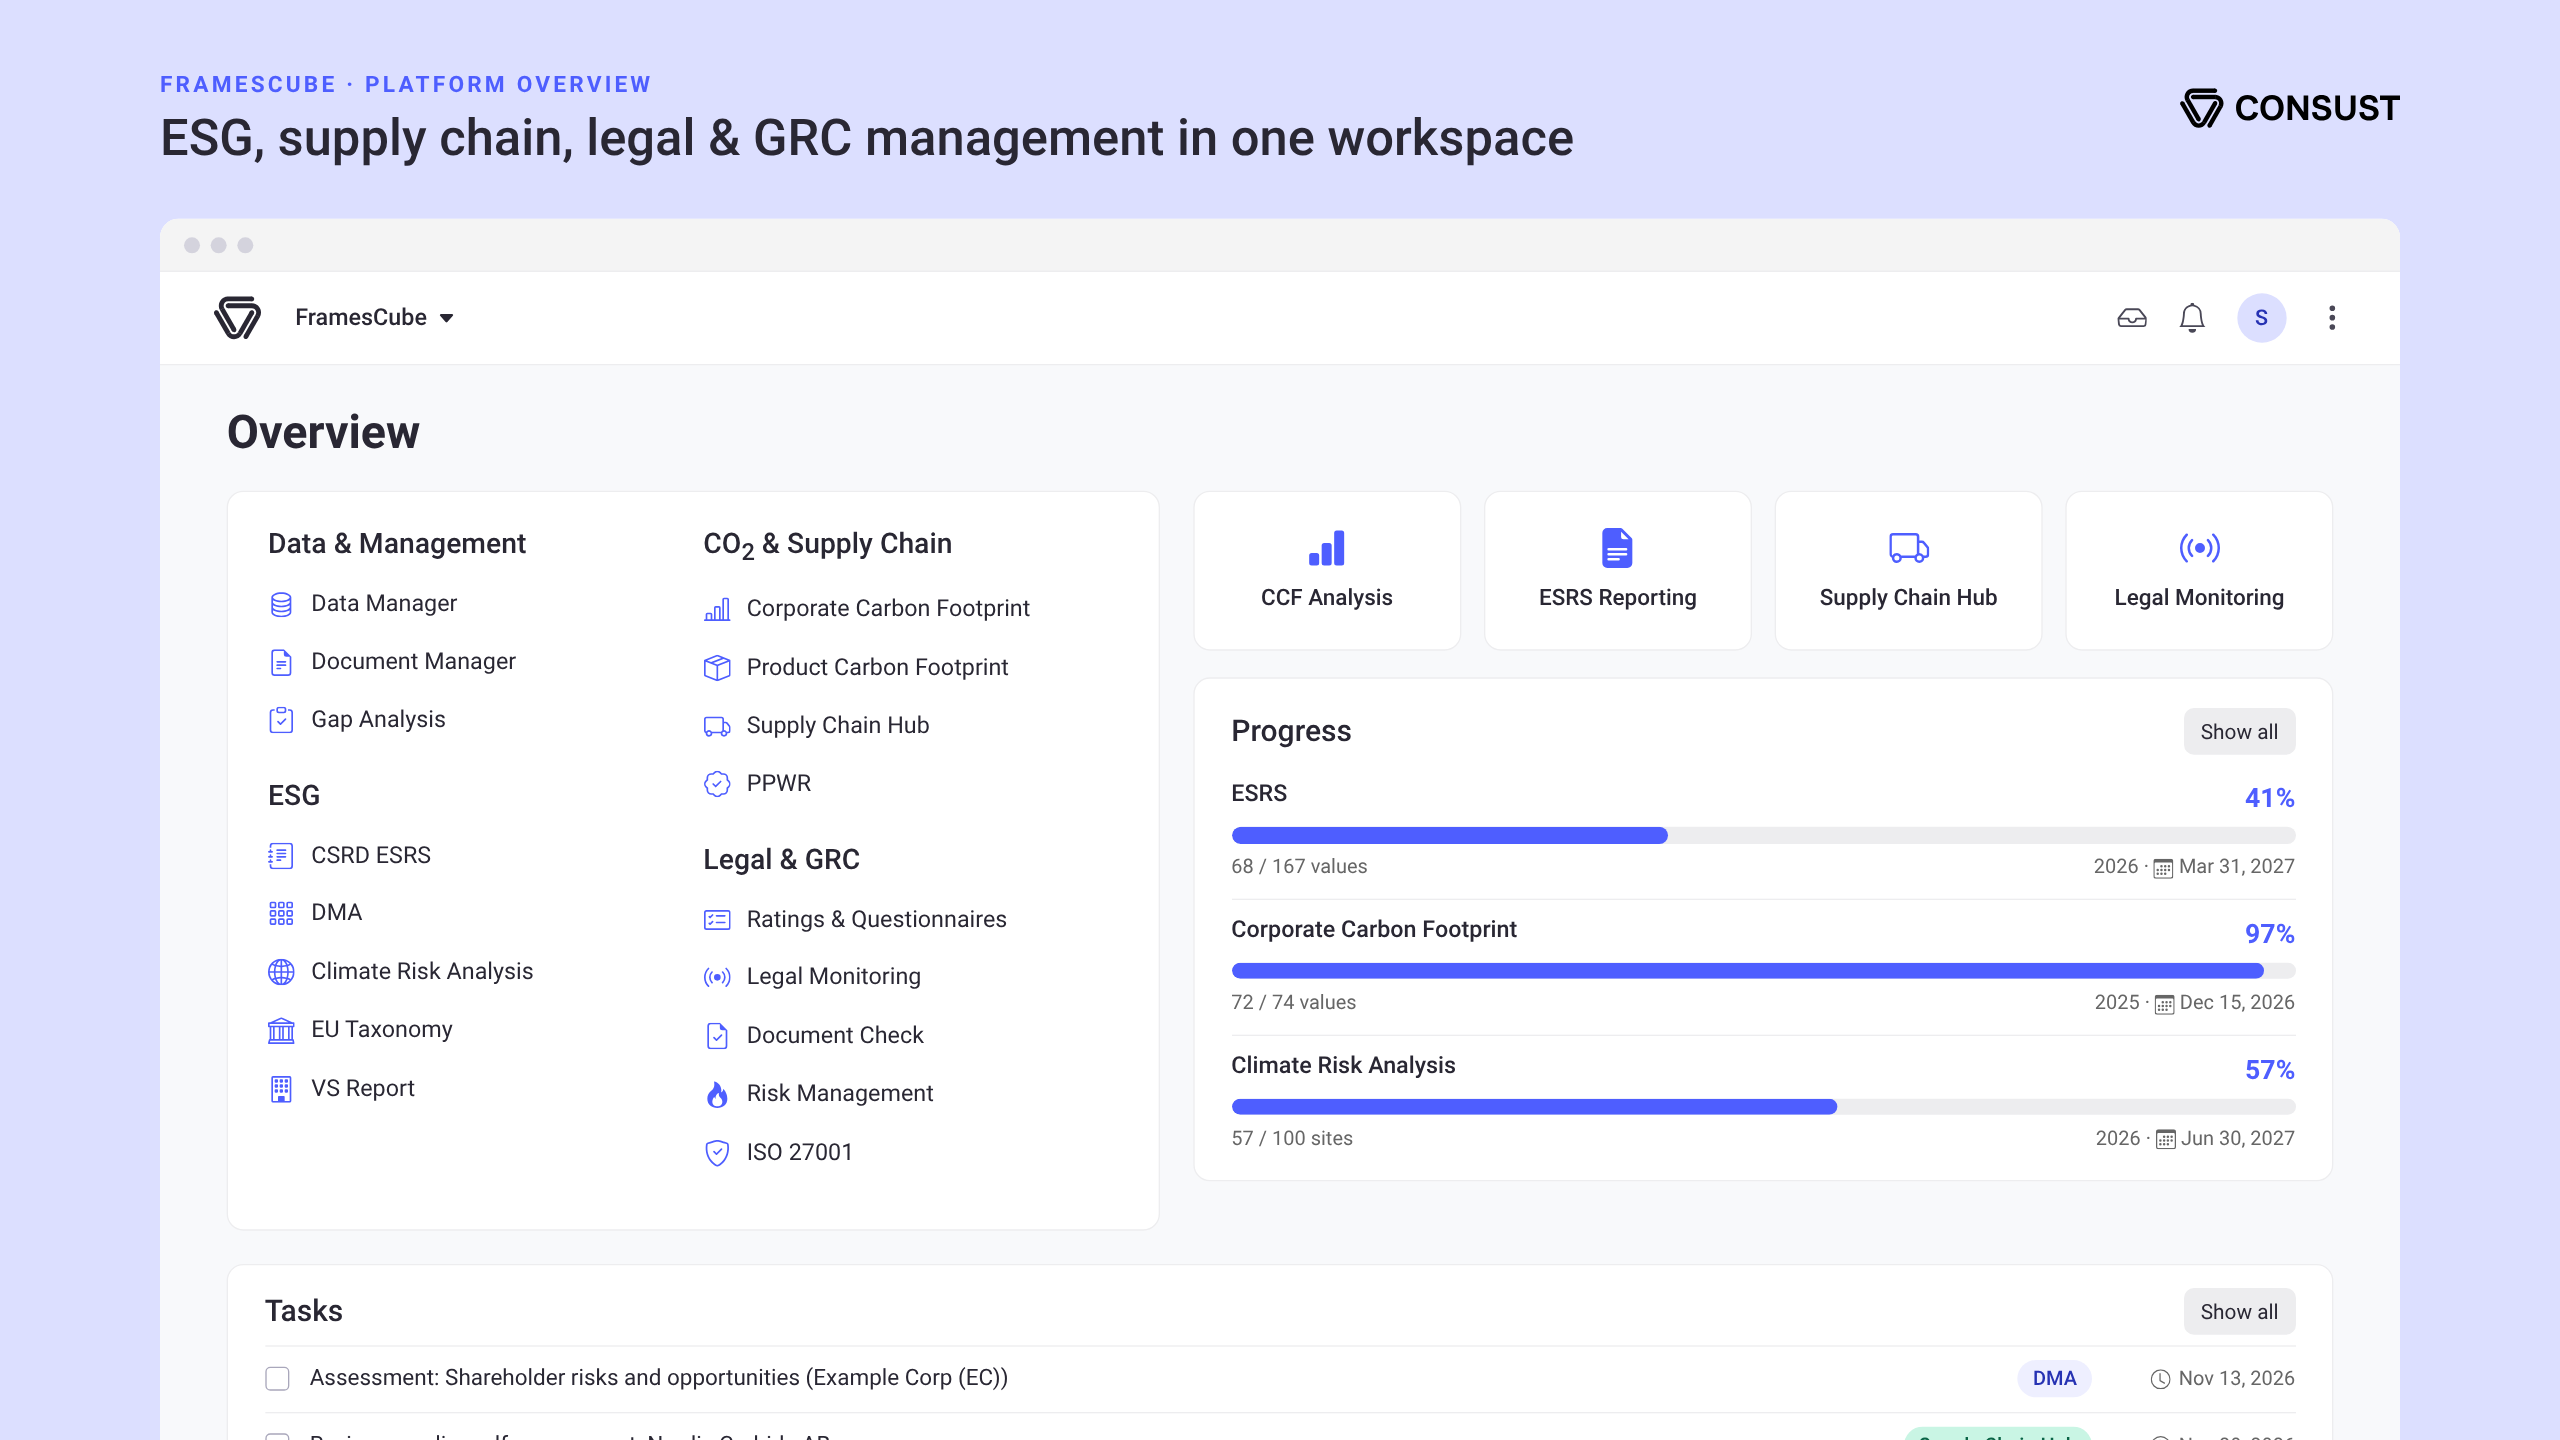The height and width of the screenshot is (1440, 2560).
Task: Click the CCF Analysis bar chart icon
Action: tap(1326, 548)
